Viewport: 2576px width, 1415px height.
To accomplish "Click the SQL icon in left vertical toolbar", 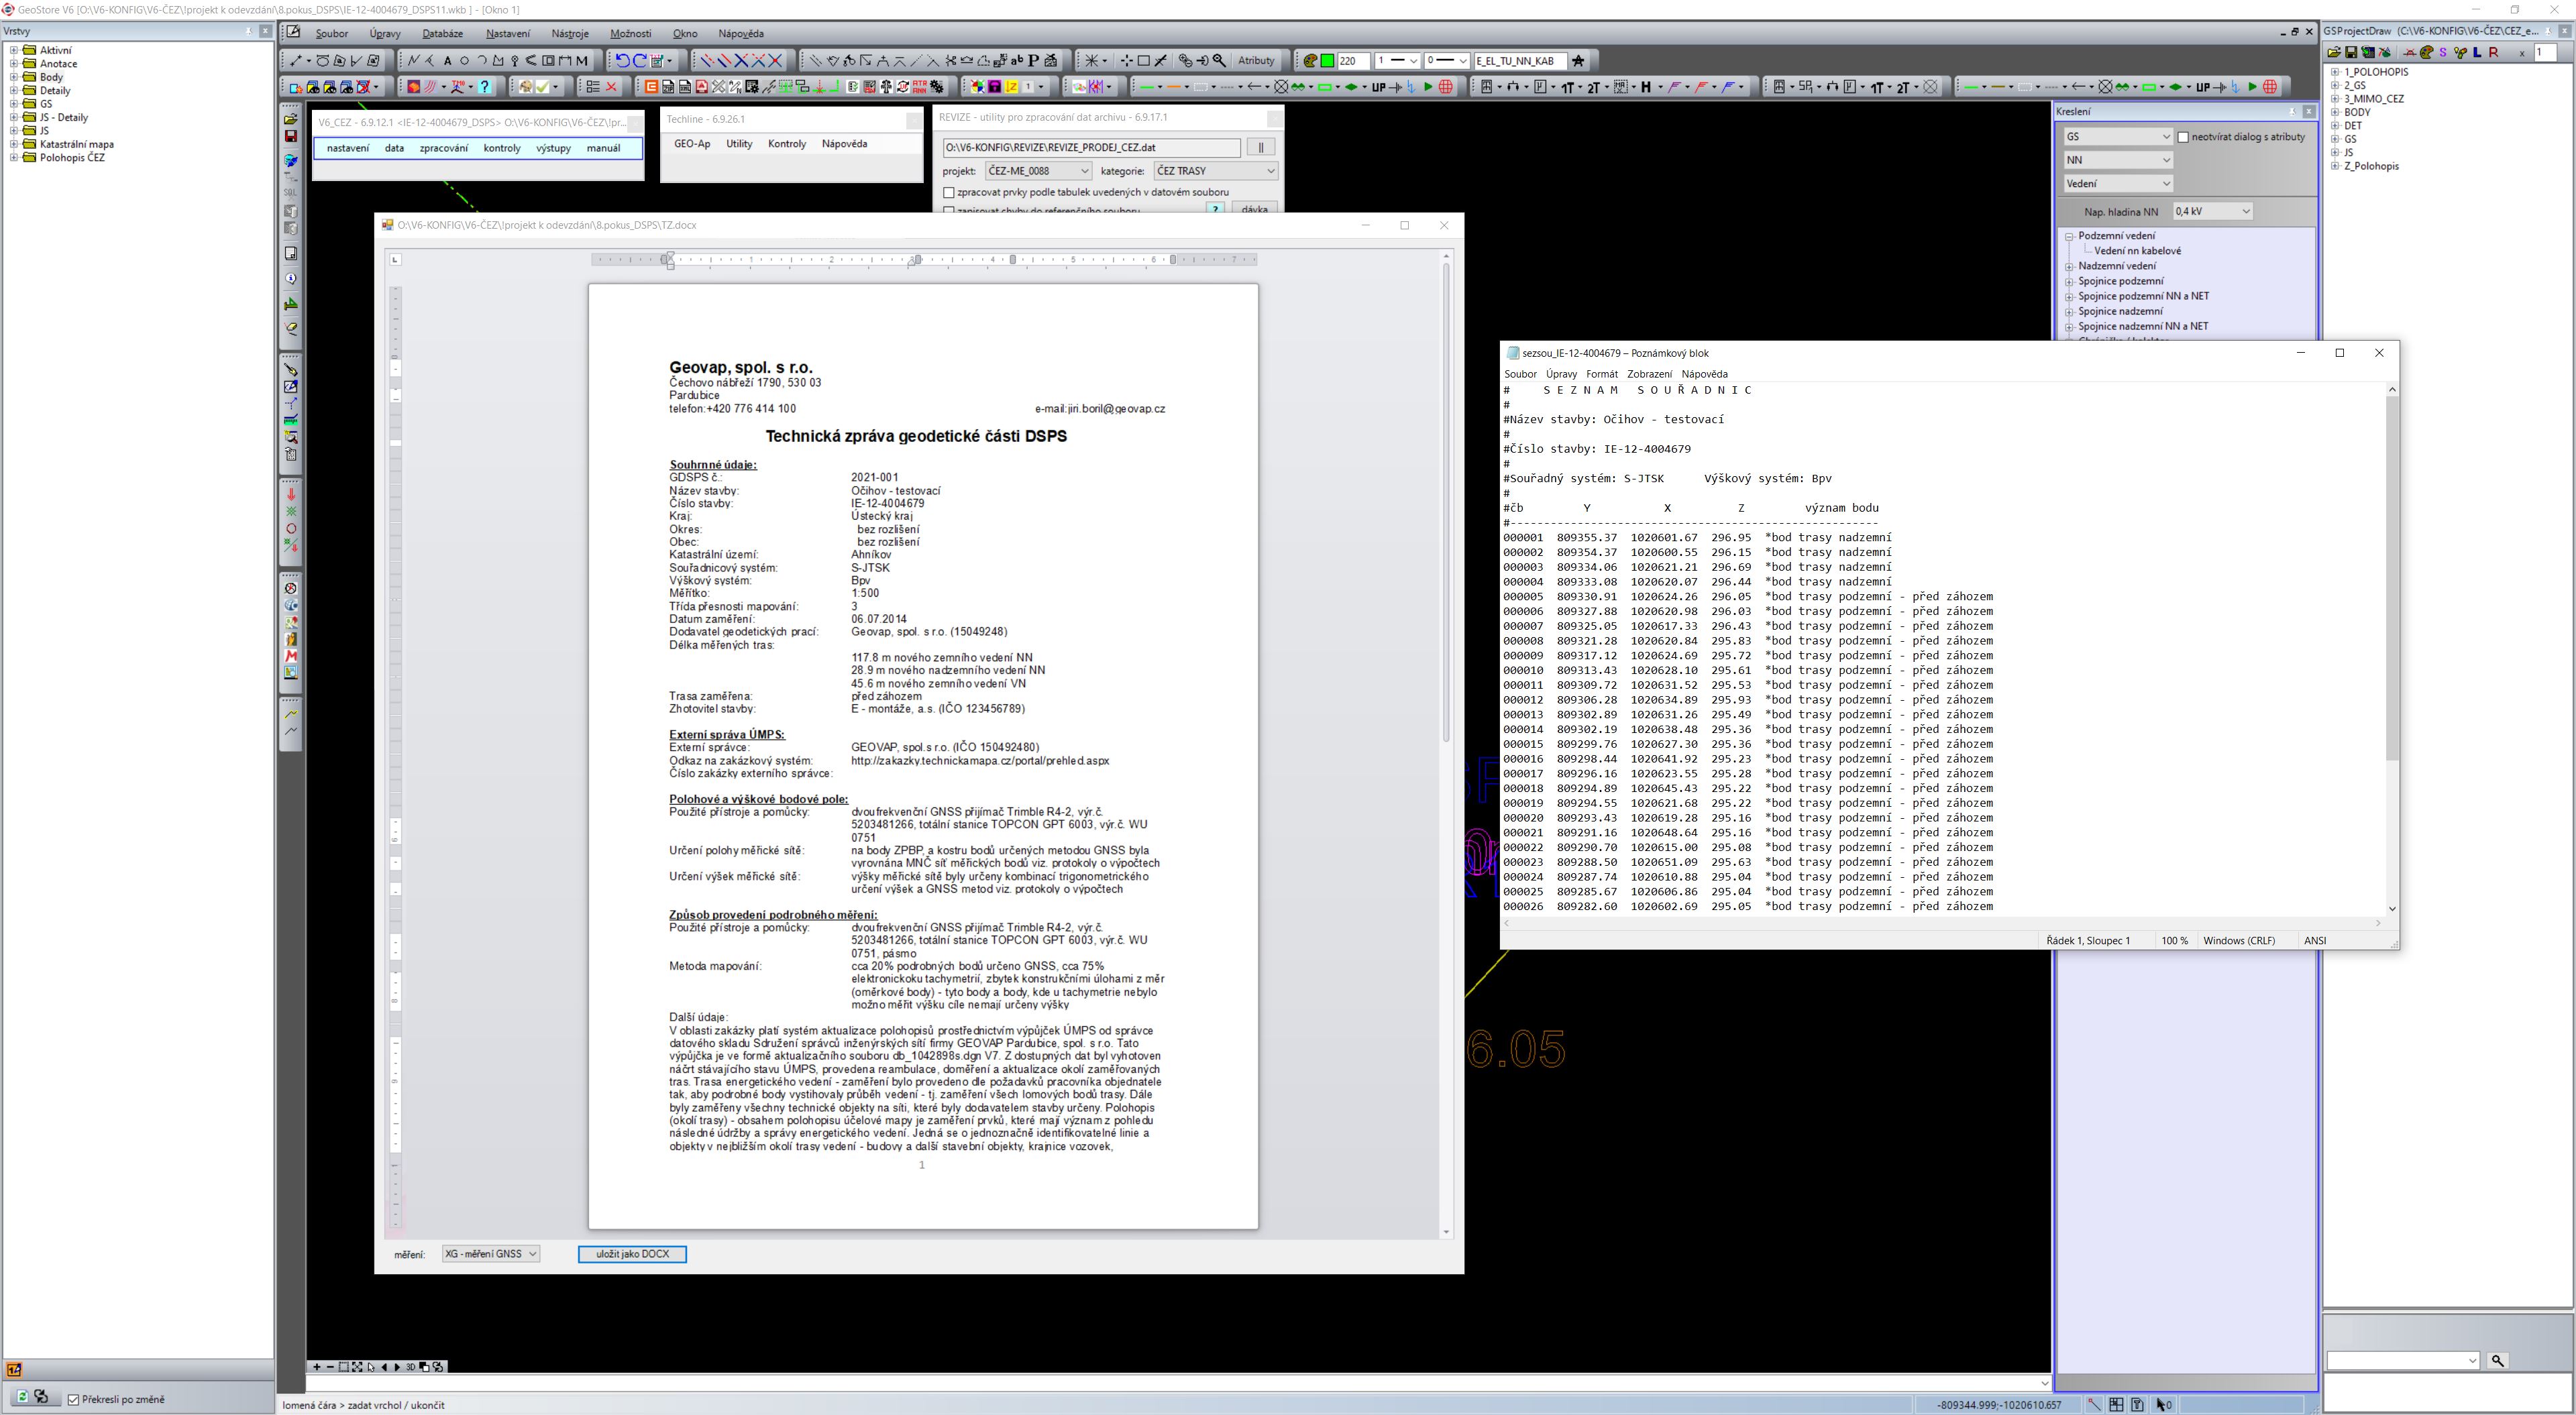I will tap(291, 192).
